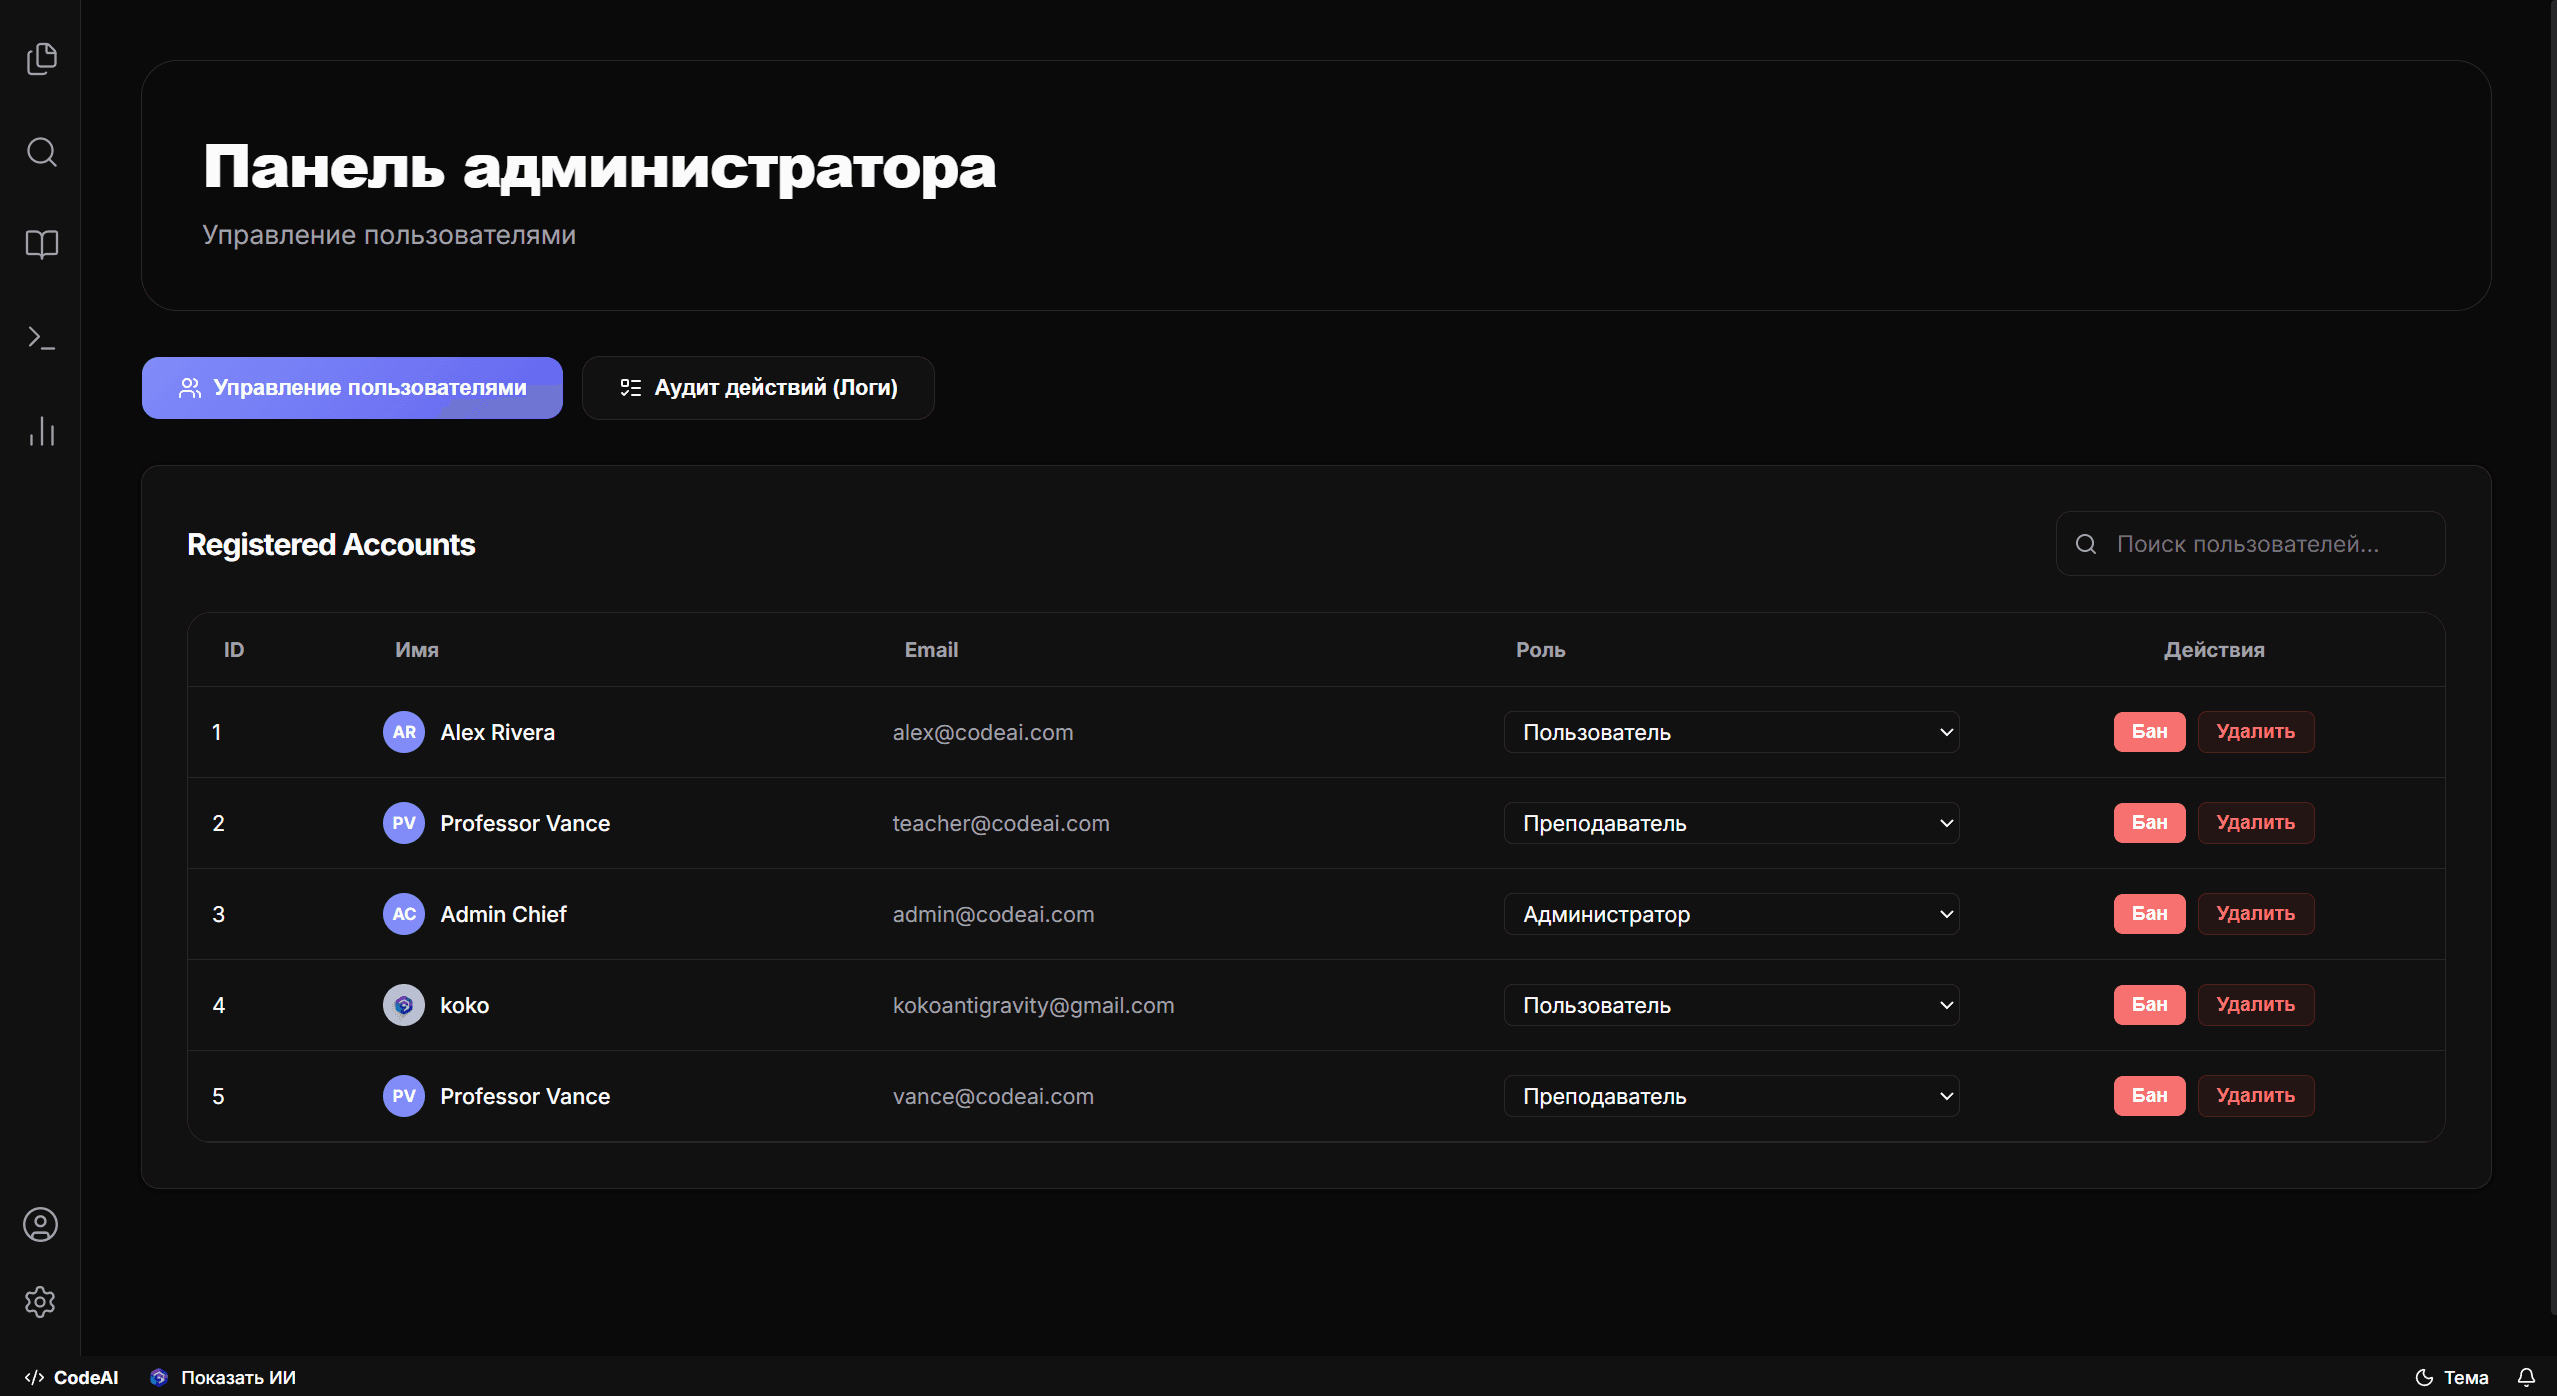Click Показать ИИ in status bar
The image size is (2557, 1396).
tap(223, 1377)
